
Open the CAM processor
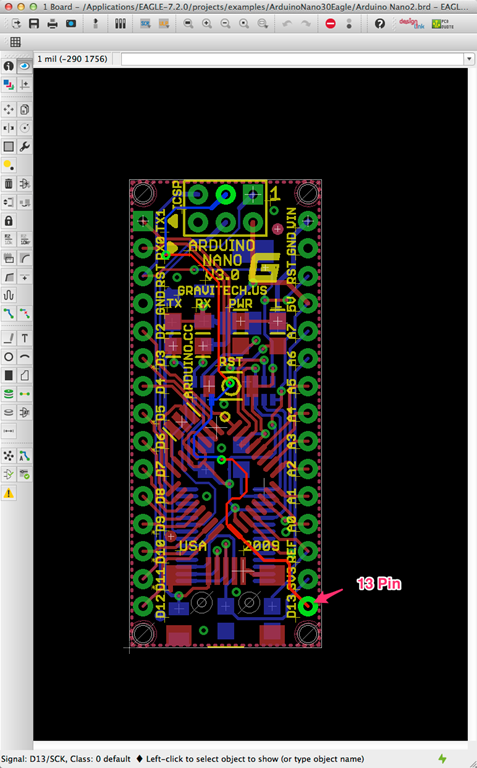point(71,24)
